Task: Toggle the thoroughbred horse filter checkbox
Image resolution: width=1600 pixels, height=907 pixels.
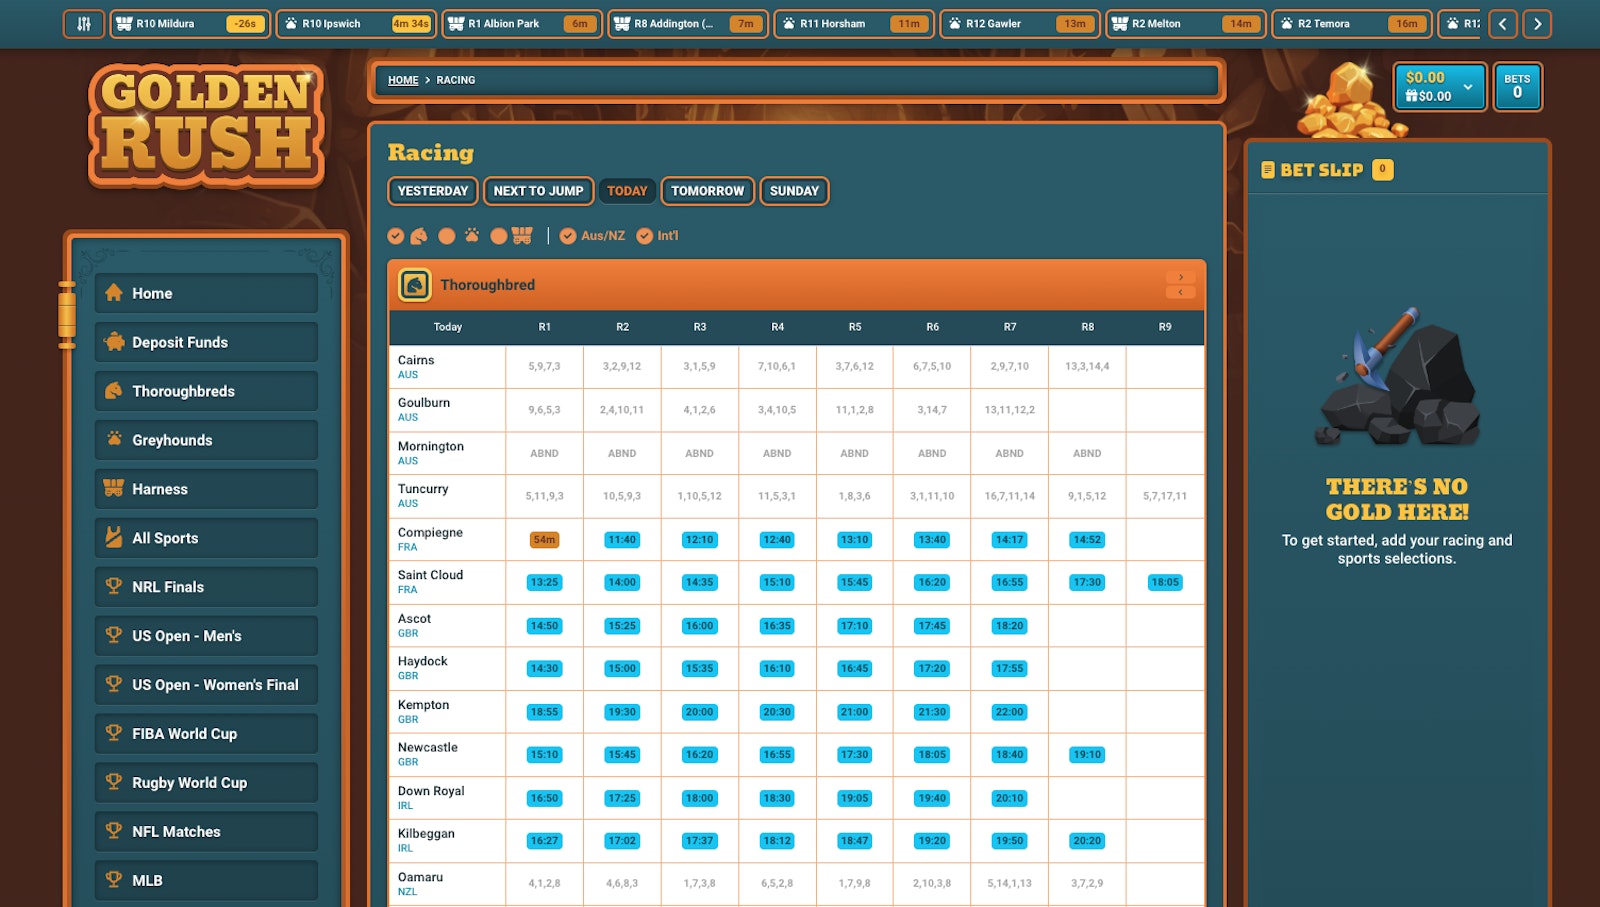Action: point(397,236)
